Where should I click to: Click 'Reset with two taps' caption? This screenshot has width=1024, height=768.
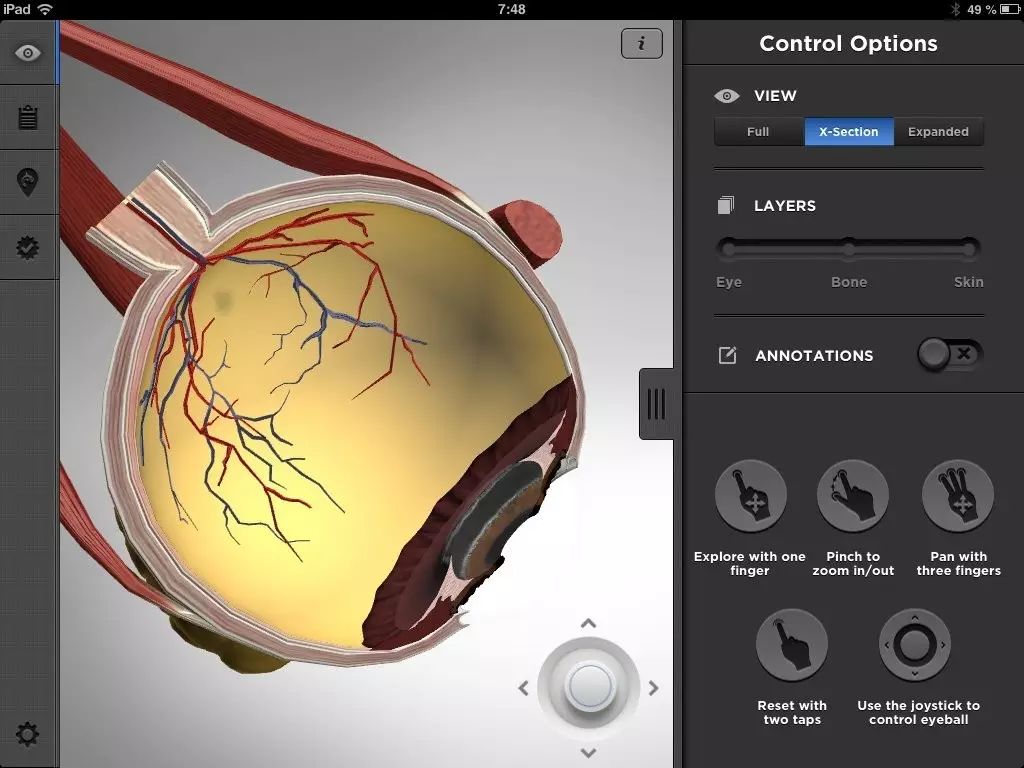tap(792, 712)
